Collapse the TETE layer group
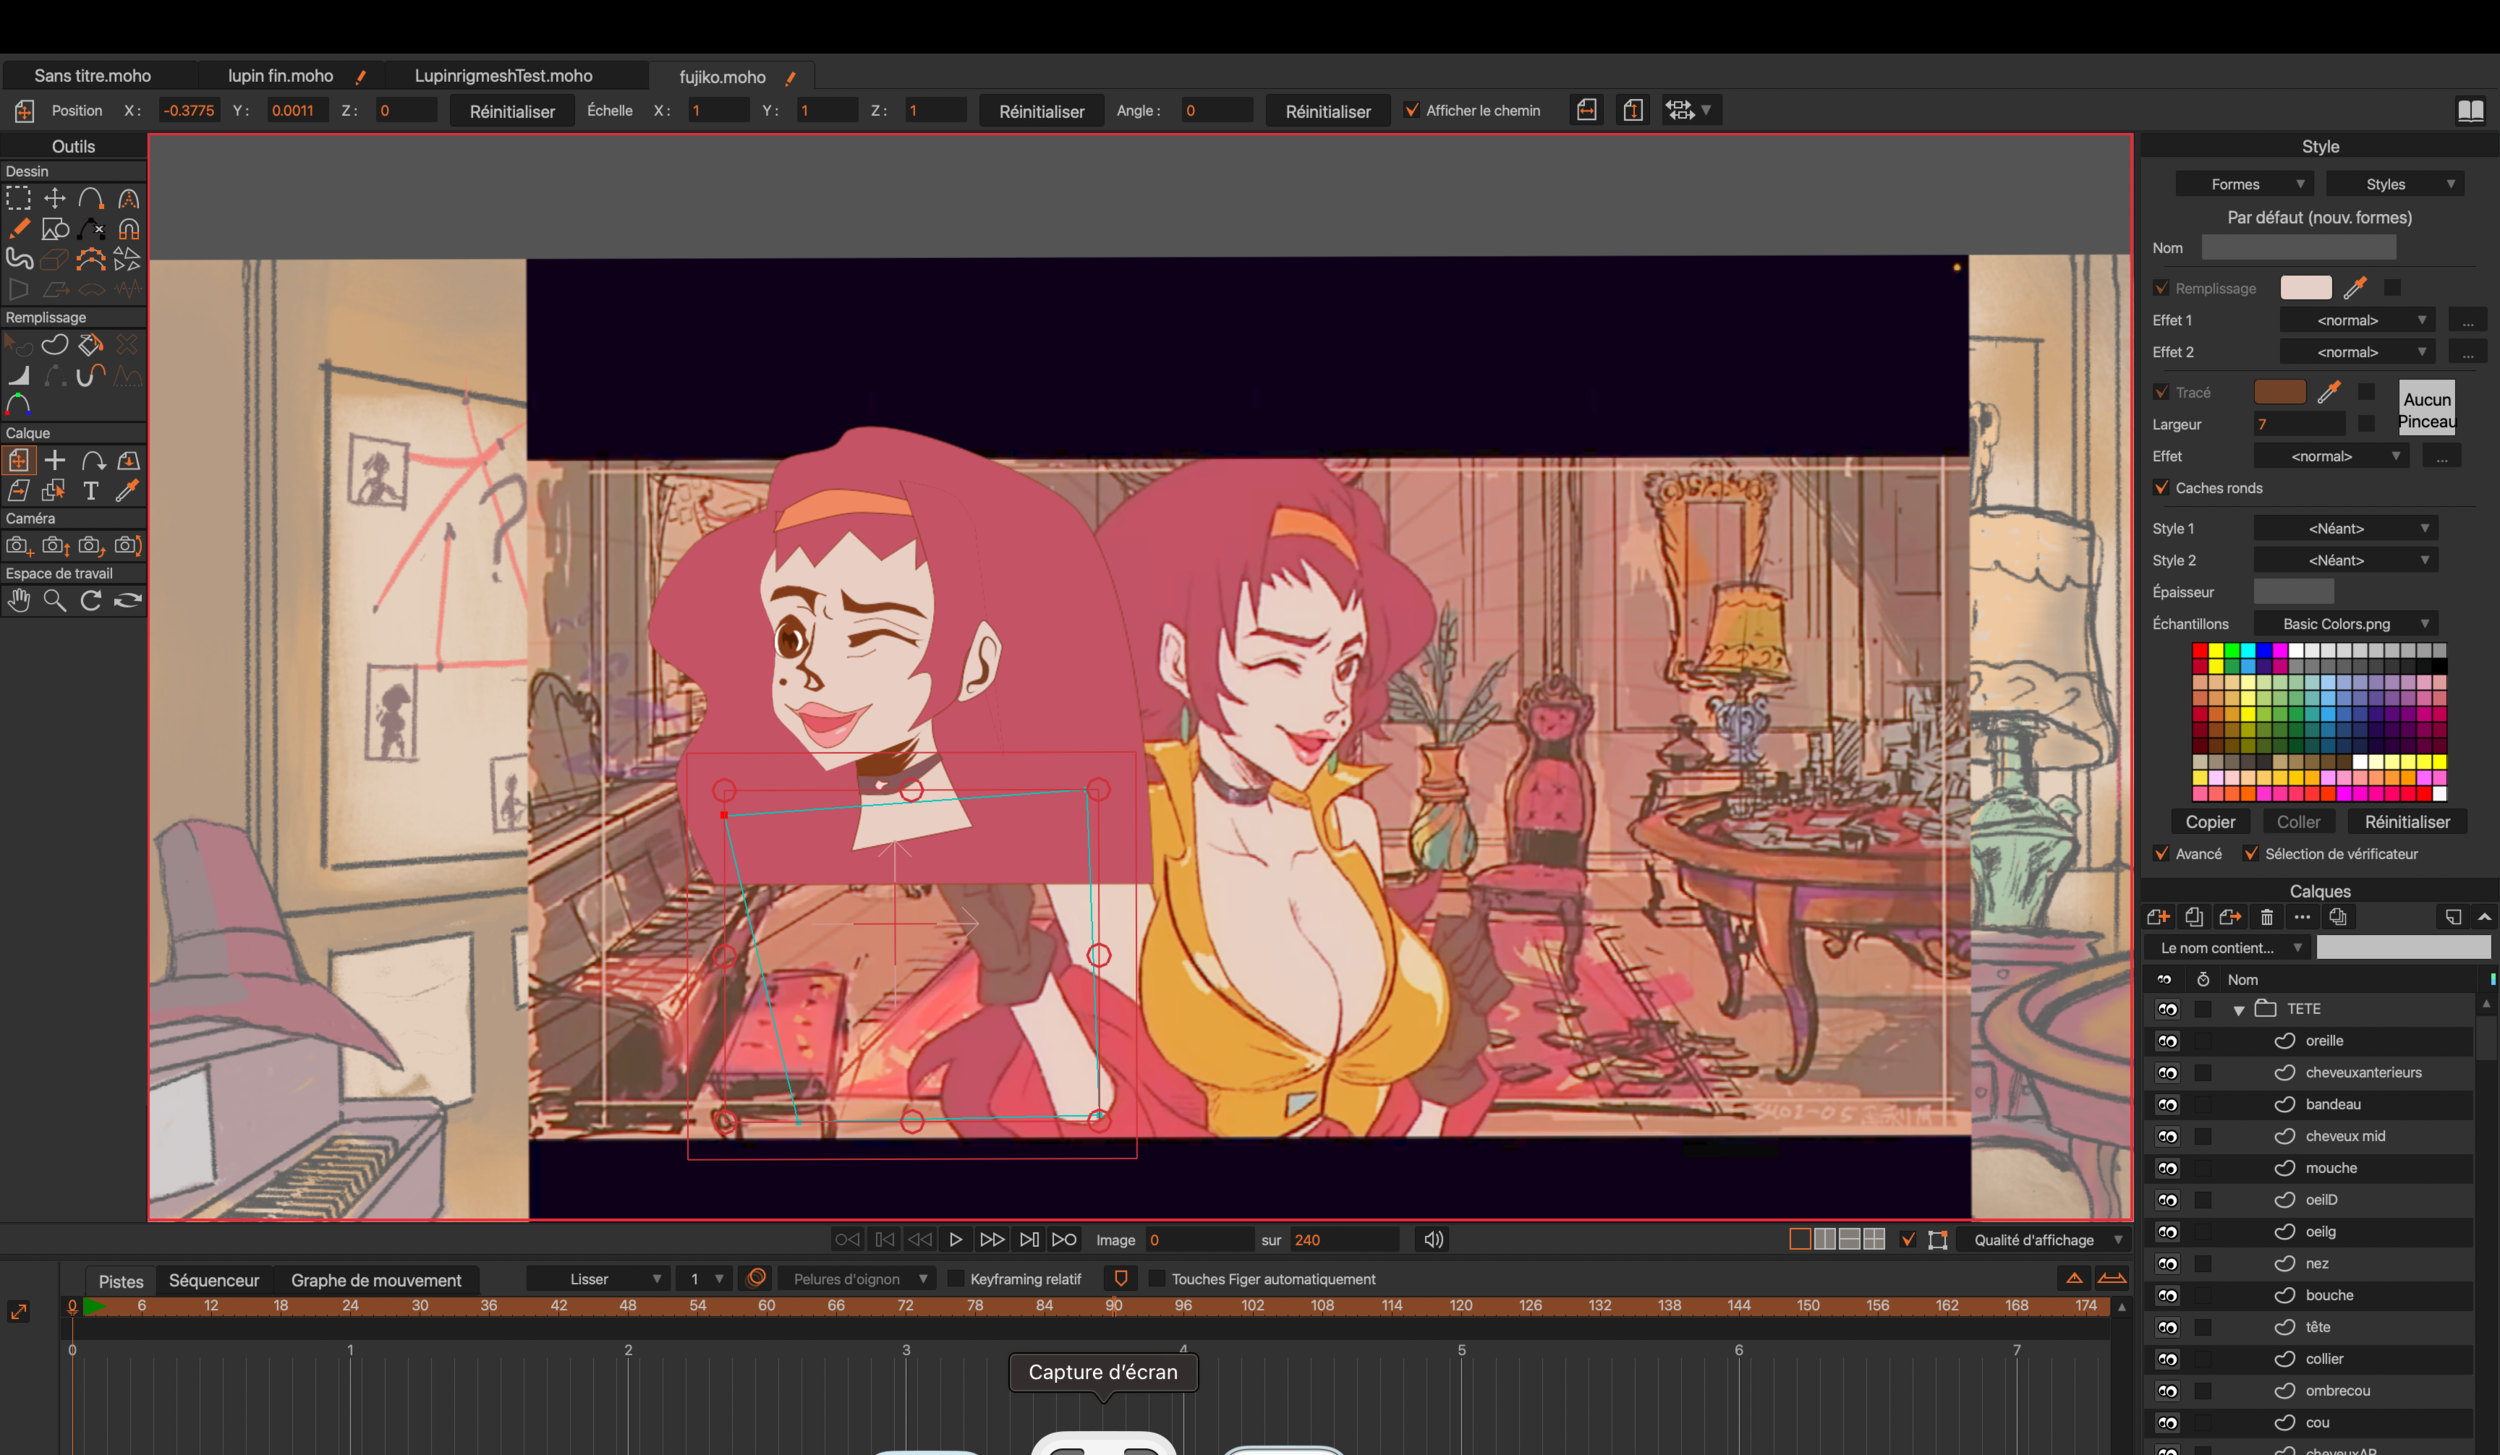This screenshot has width=2500, height=1455. point(2239,1010)
